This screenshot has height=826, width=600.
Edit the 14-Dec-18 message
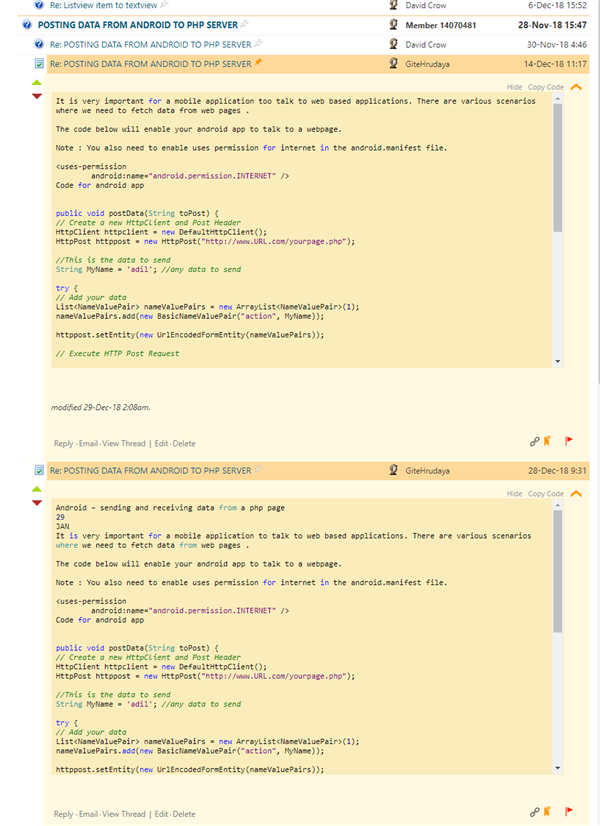(x=161, y=444)
